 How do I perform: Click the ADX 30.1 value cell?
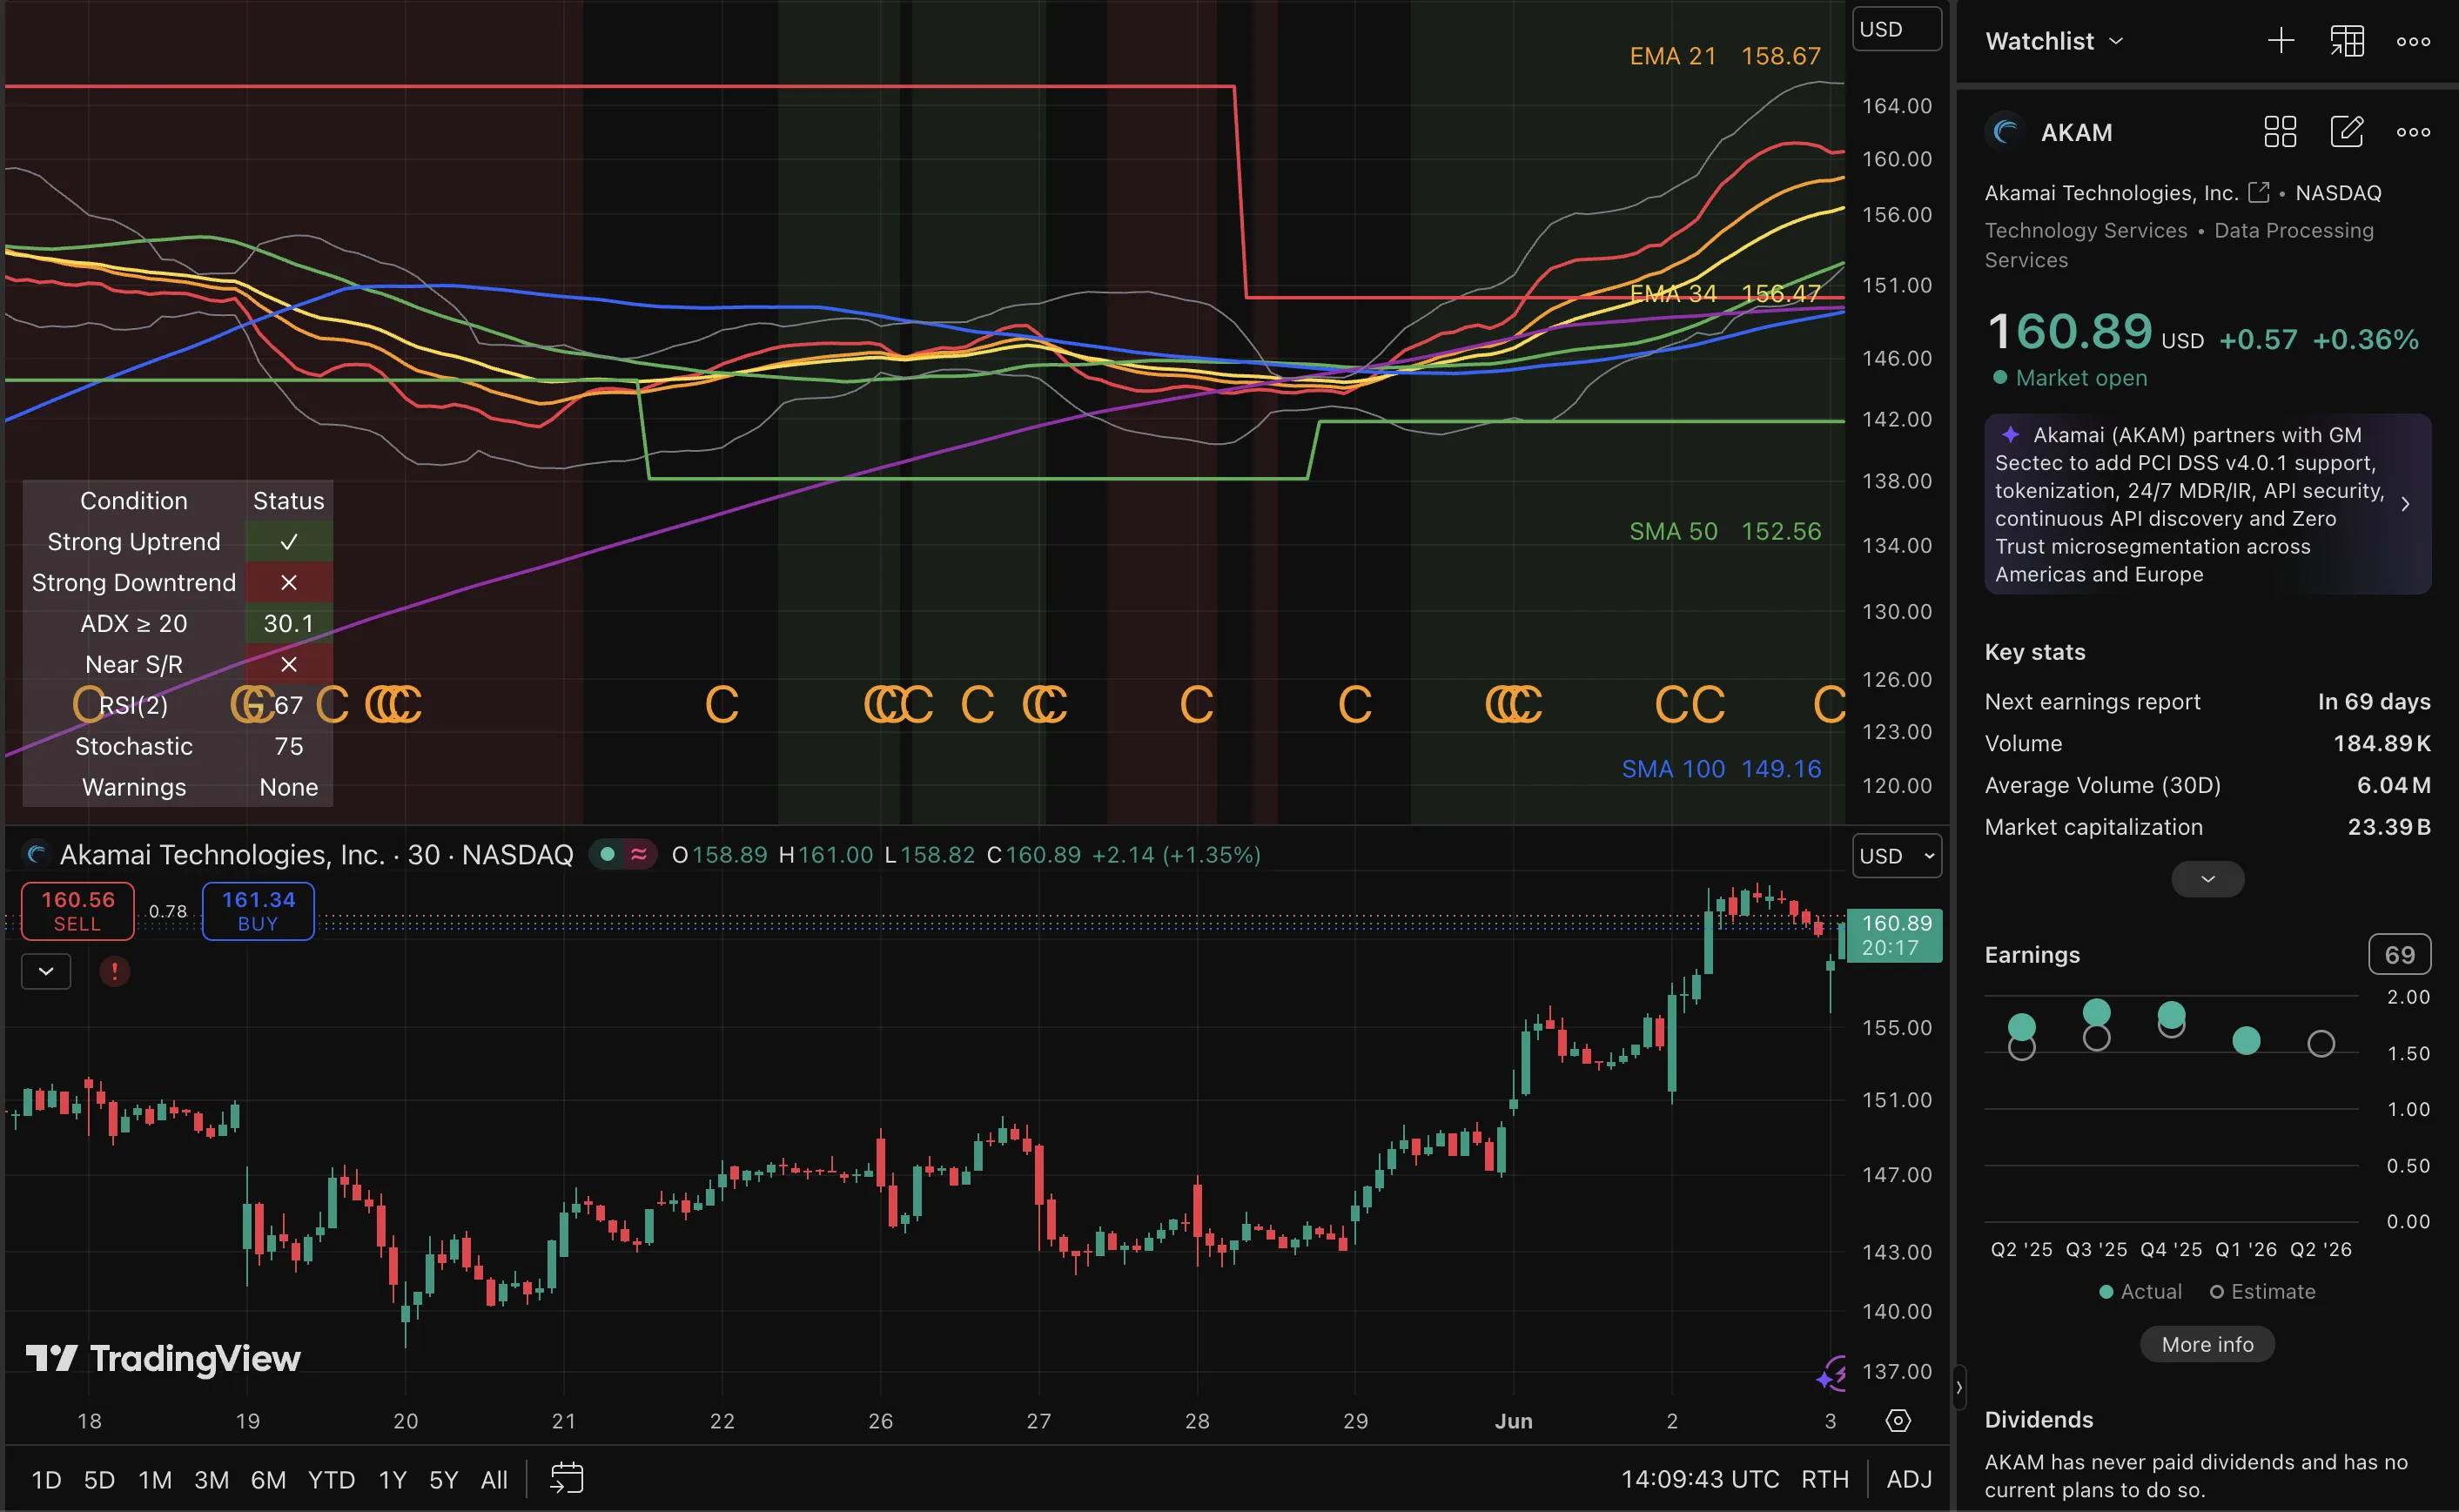click(x=288, y=623)
